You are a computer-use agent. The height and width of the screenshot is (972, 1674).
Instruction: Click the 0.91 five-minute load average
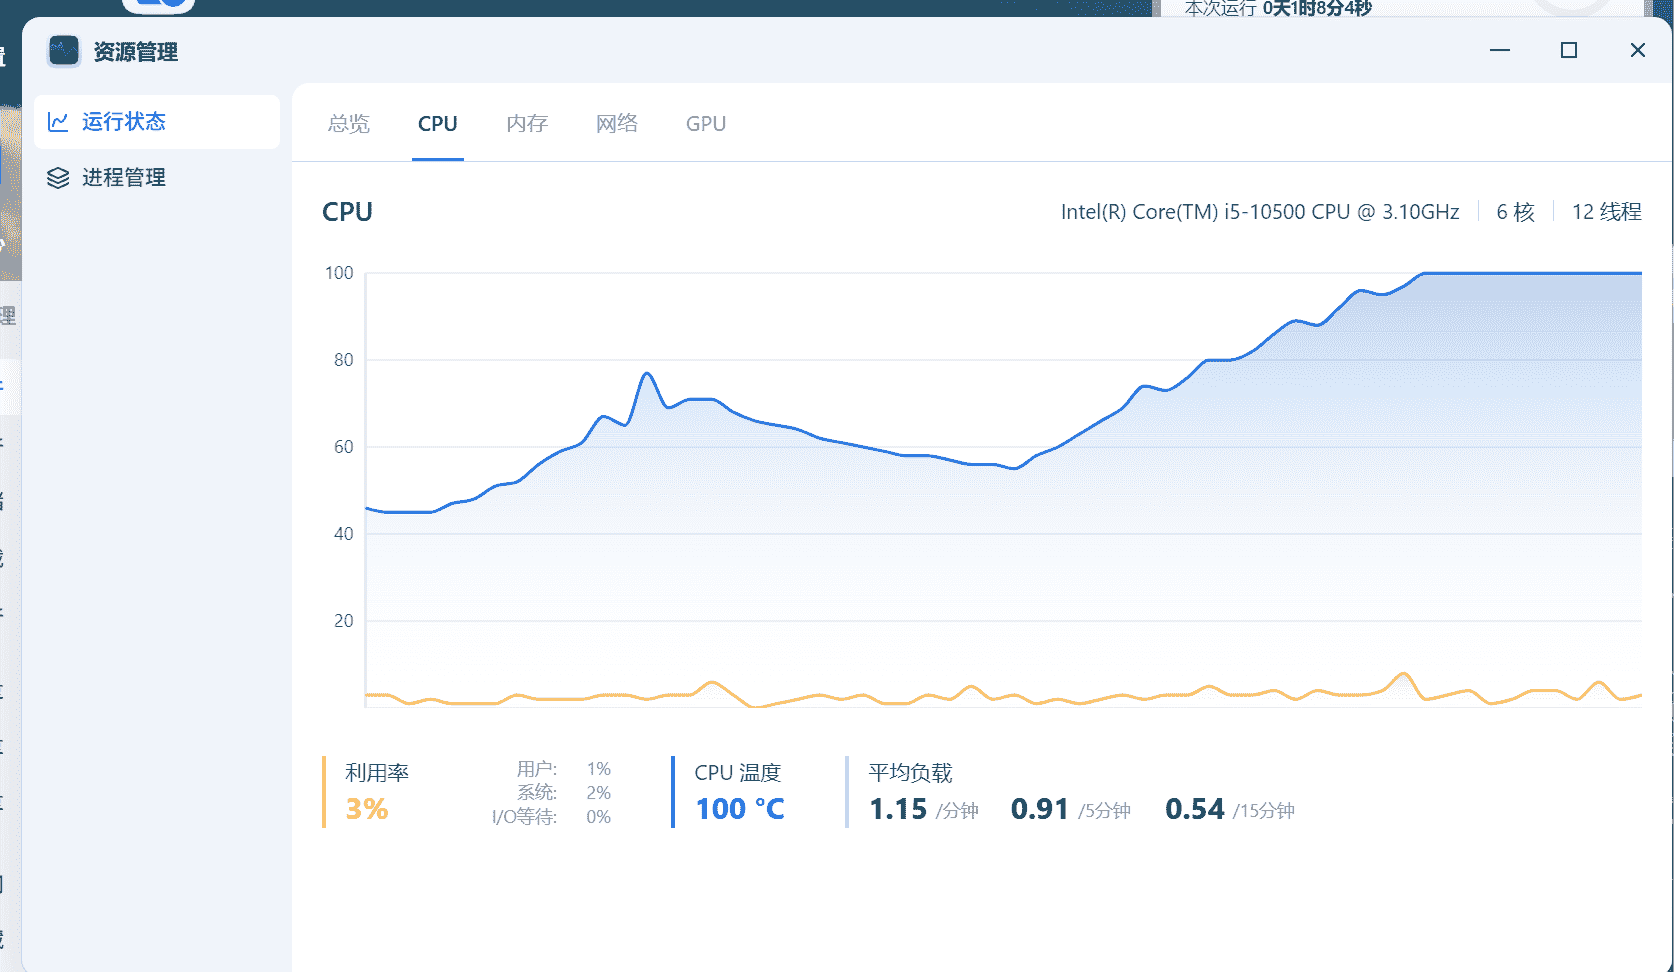1040,809
